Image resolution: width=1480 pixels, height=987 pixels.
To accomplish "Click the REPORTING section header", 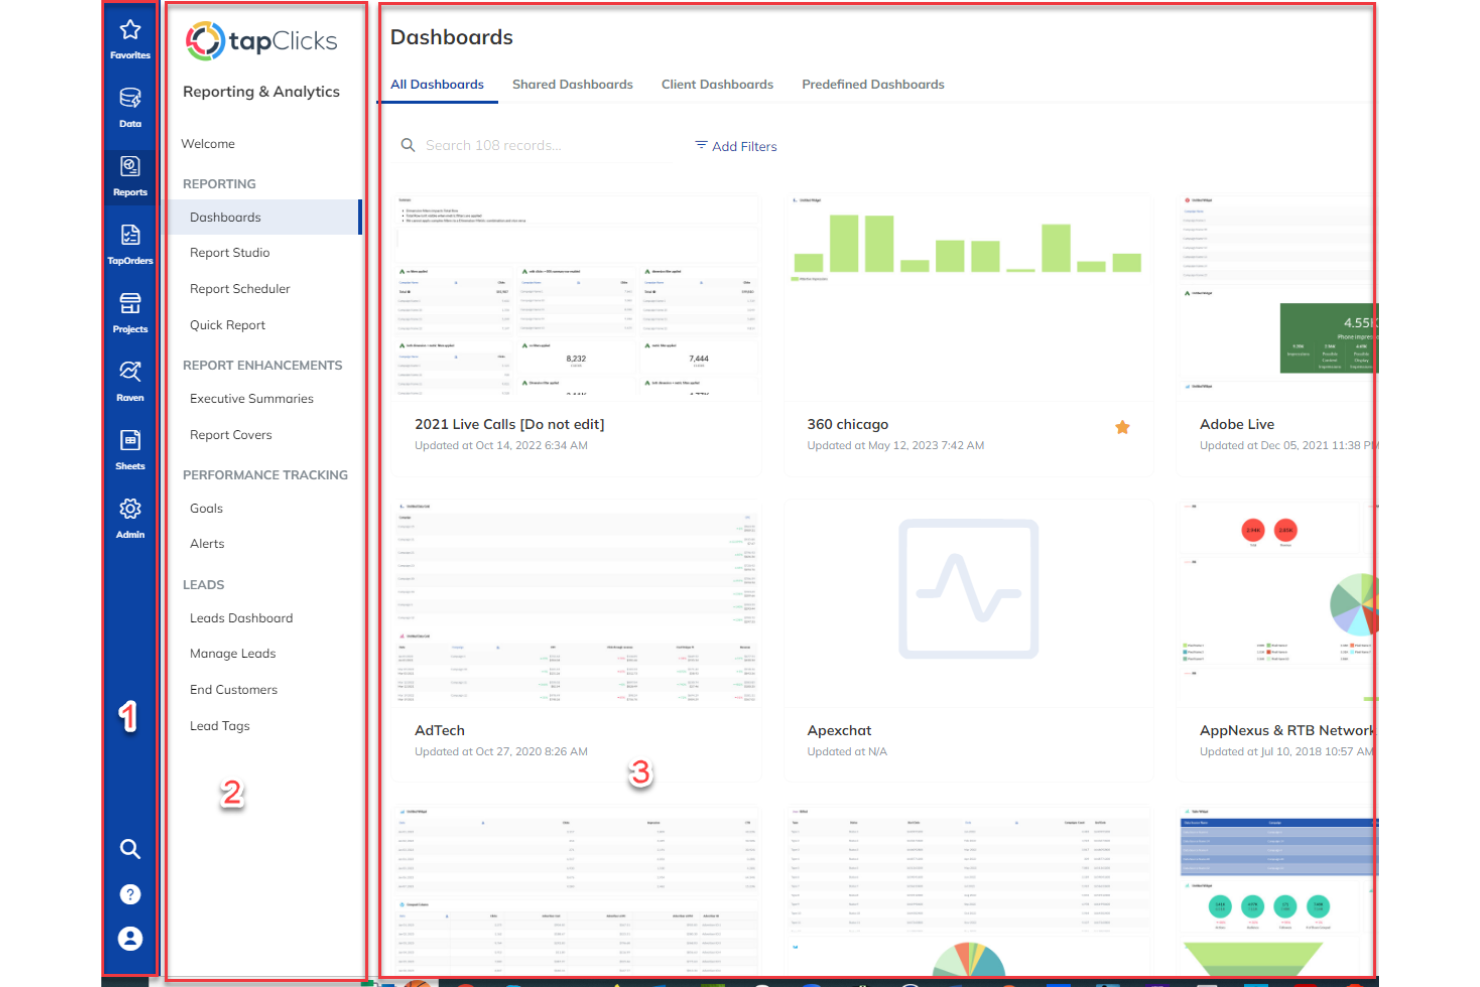I will tap(219, 184).
